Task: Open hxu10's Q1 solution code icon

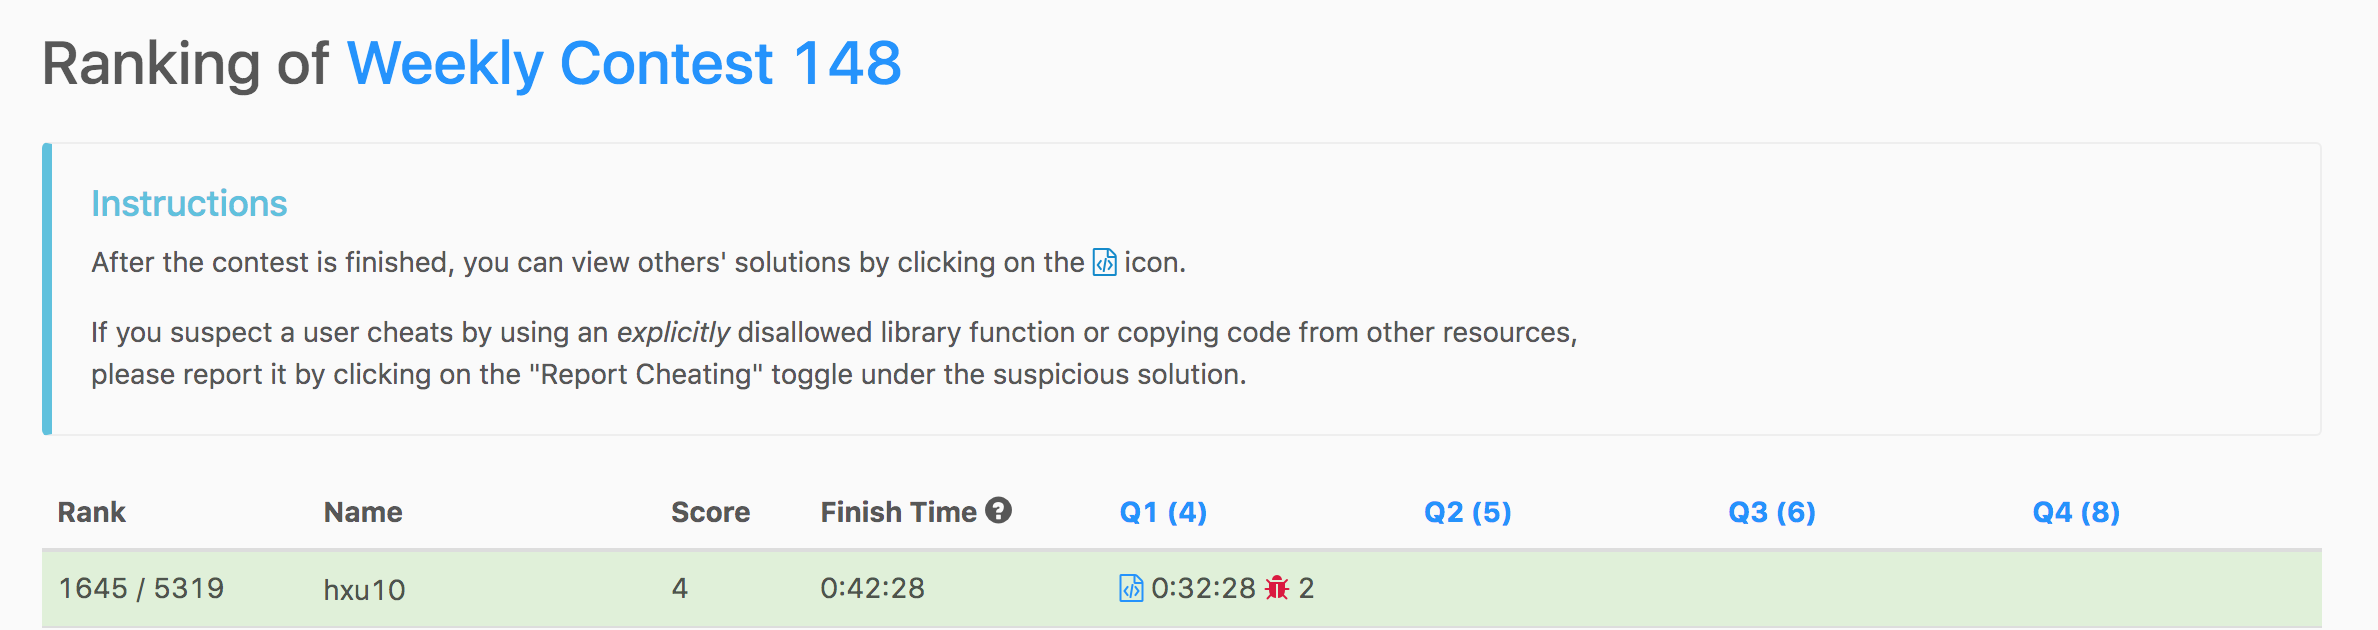Action: [1131, 588]
